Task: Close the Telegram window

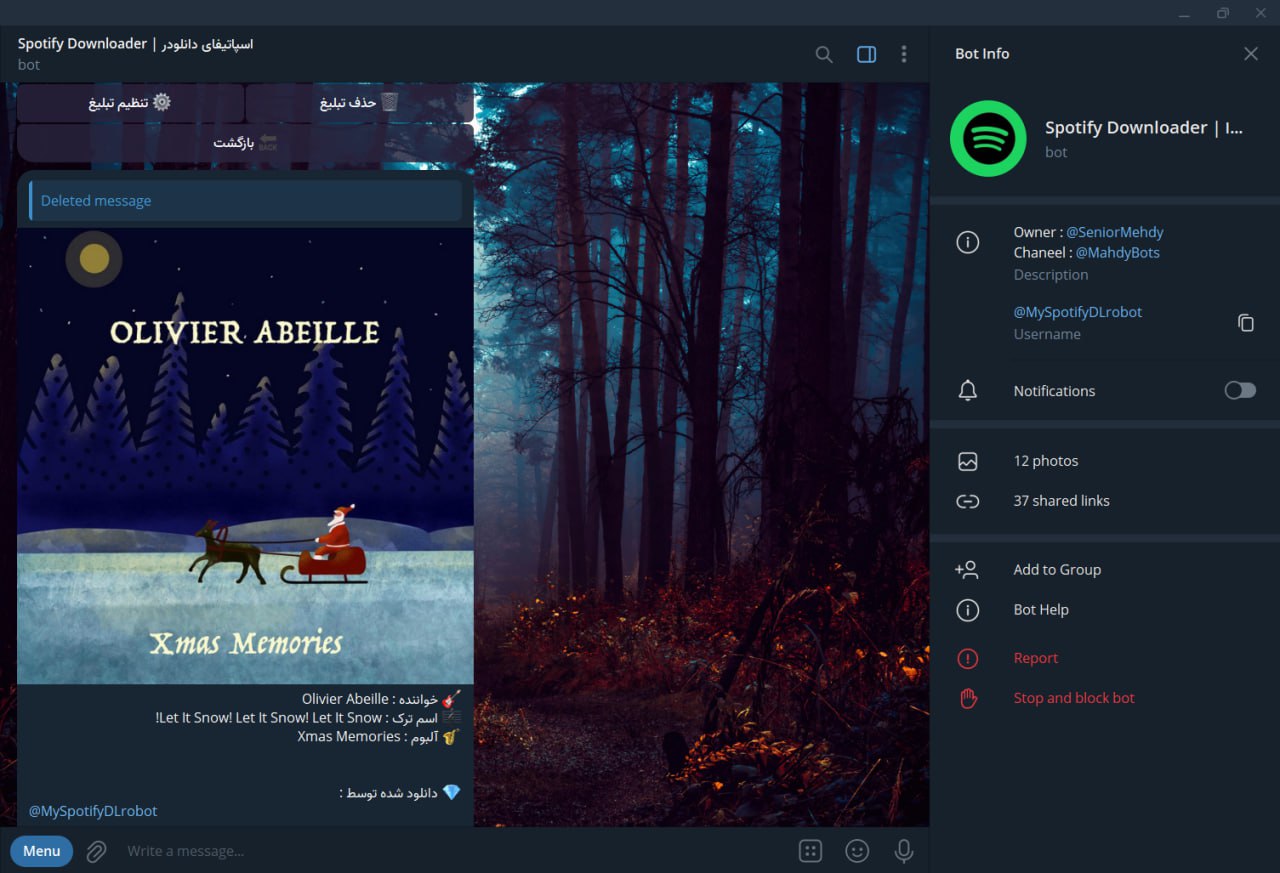Action: pos(1261,13)
